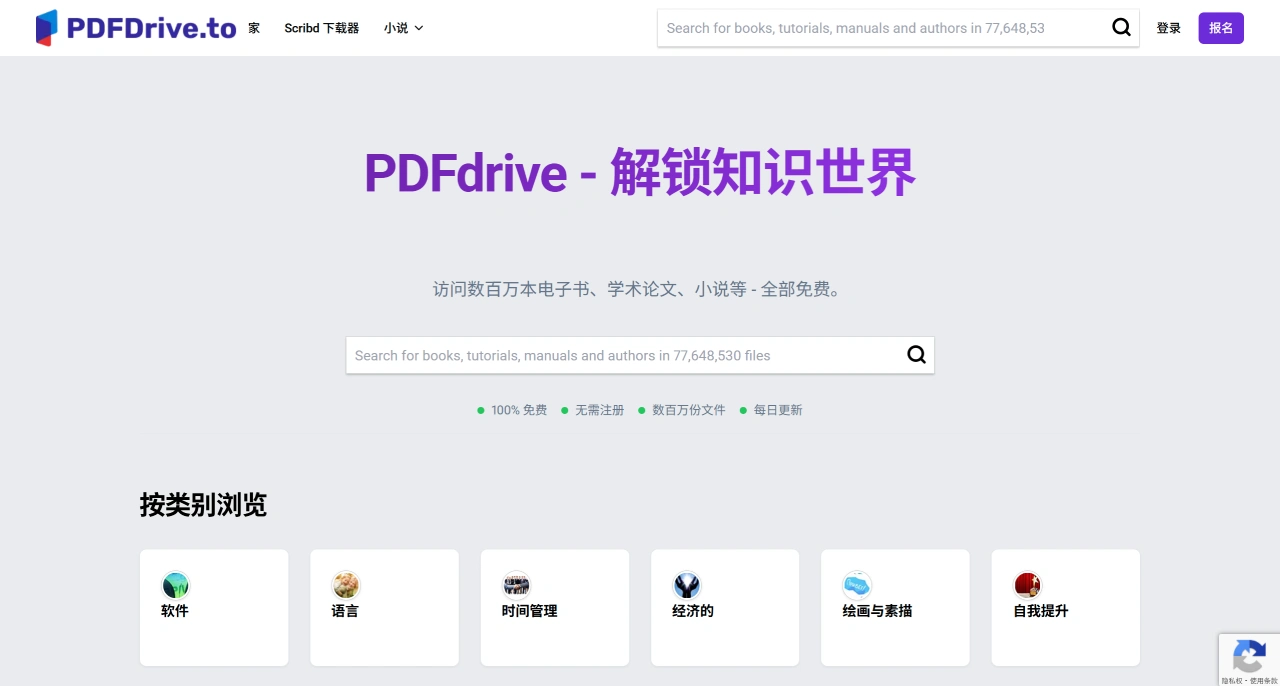The width and height of the screenshot is (1280, 686).
Task: Open the 语言 category card
Action: coord(384,607)
